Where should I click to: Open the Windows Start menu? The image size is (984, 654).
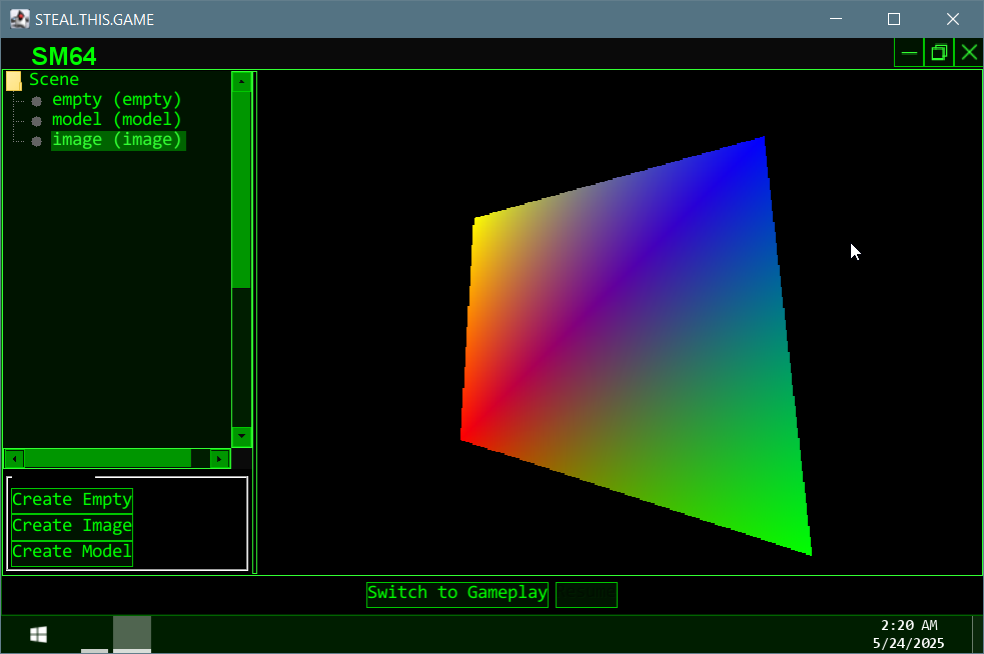click(39, 635)
